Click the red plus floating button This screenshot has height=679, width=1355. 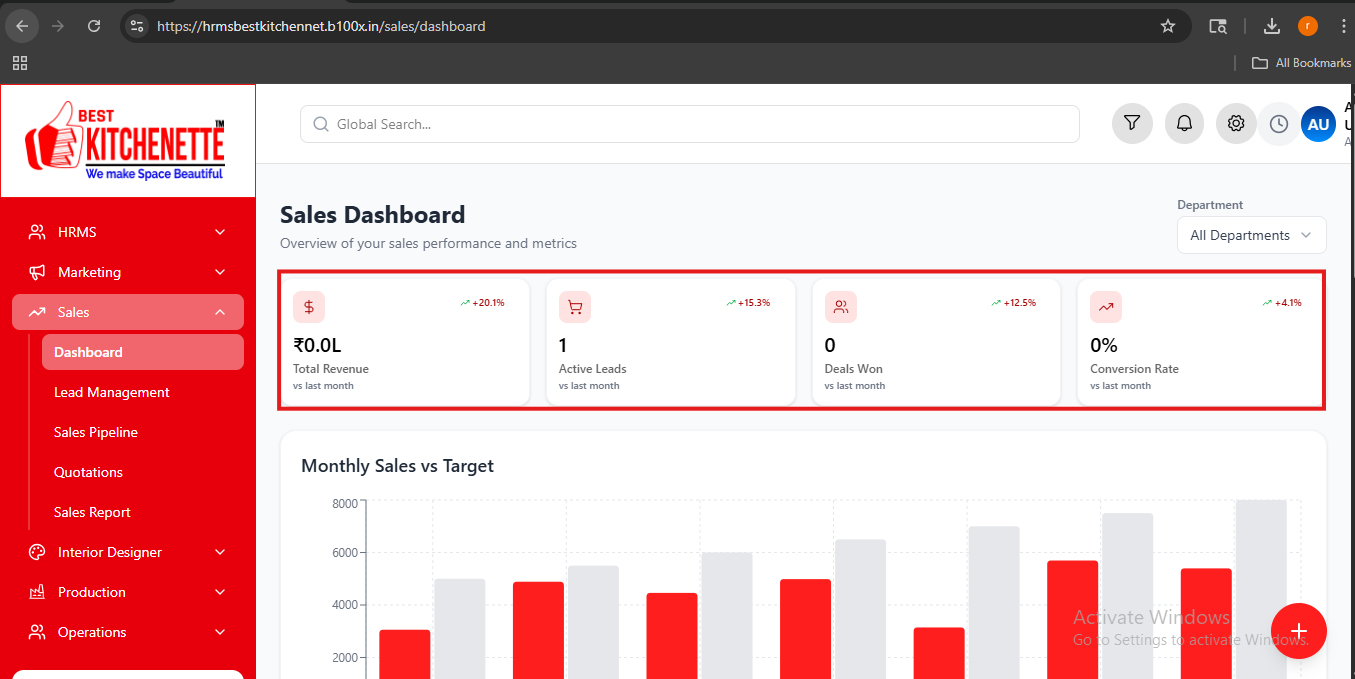[x=1298, y=631]
